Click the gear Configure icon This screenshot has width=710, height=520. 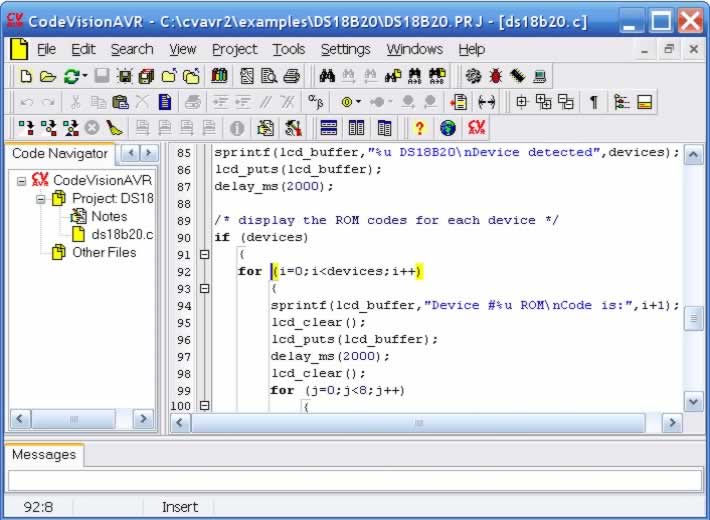474,76
